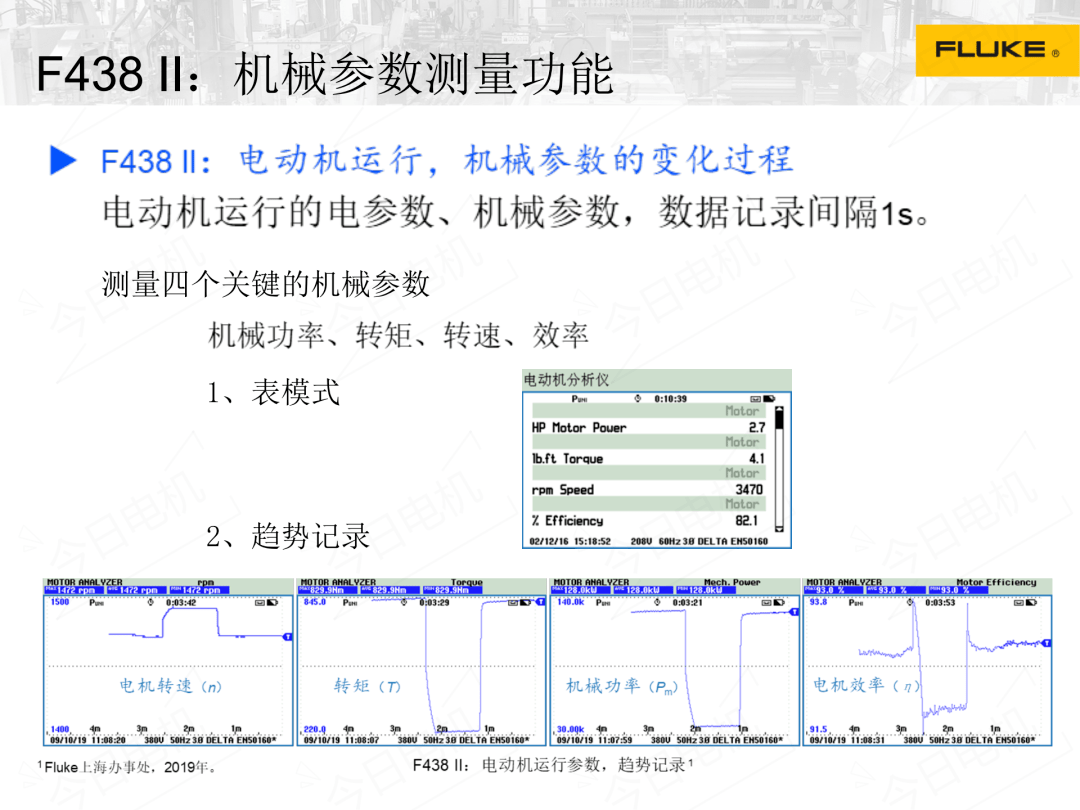This screenshot has height=810, width=1080.
Task: Click the '1、表模式' list item
Action: pyautogui.click(x=273, y=393)
